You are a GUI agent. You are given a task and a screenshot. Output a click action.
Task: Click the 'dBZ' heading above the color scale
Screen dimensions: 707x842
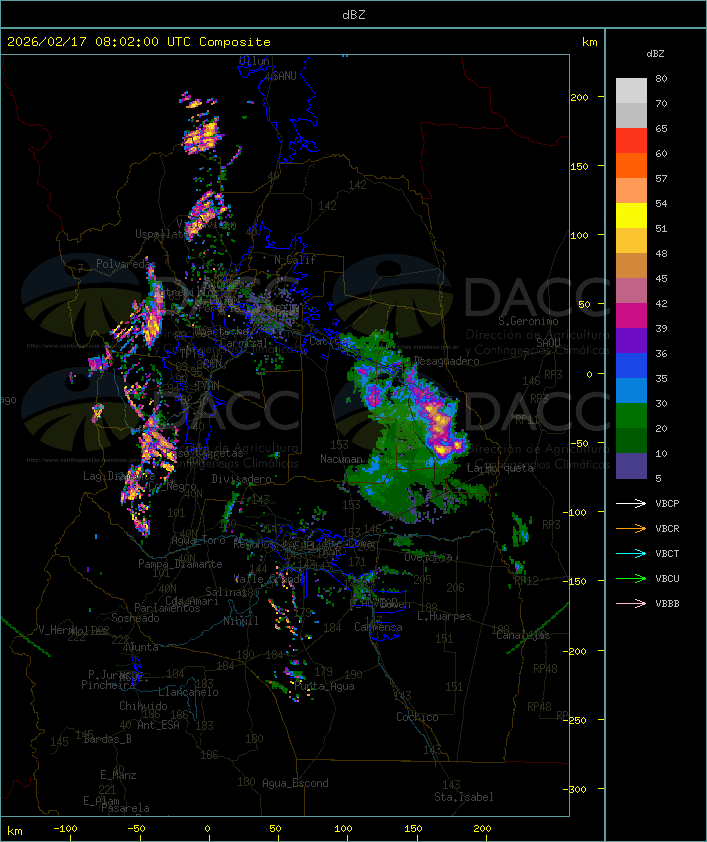[655, 54]
